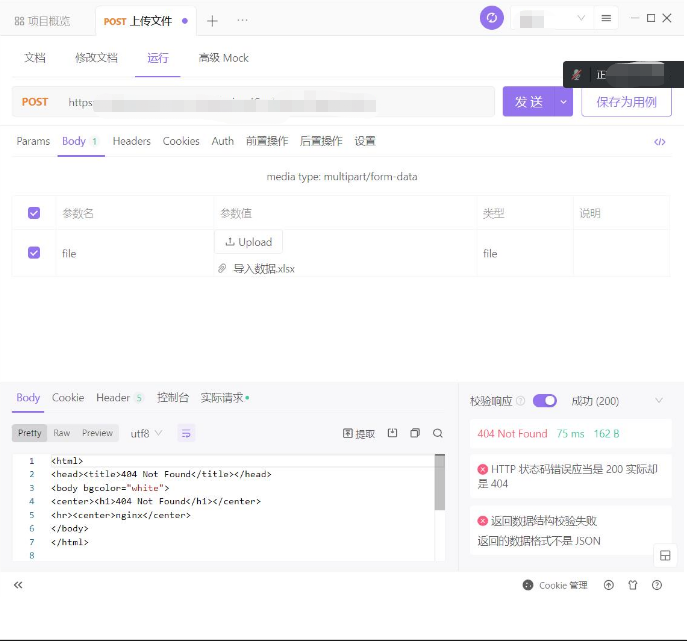
Task: Switch response view to Pretty
Action: (x=29, y=433)
